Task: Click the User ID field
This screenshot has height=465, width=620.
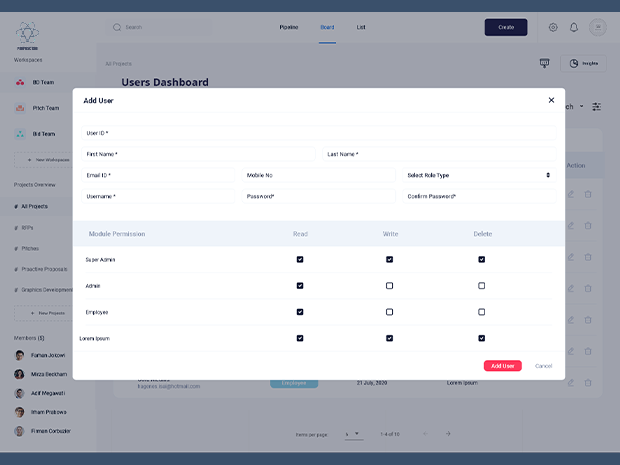Action: point(319,133)
